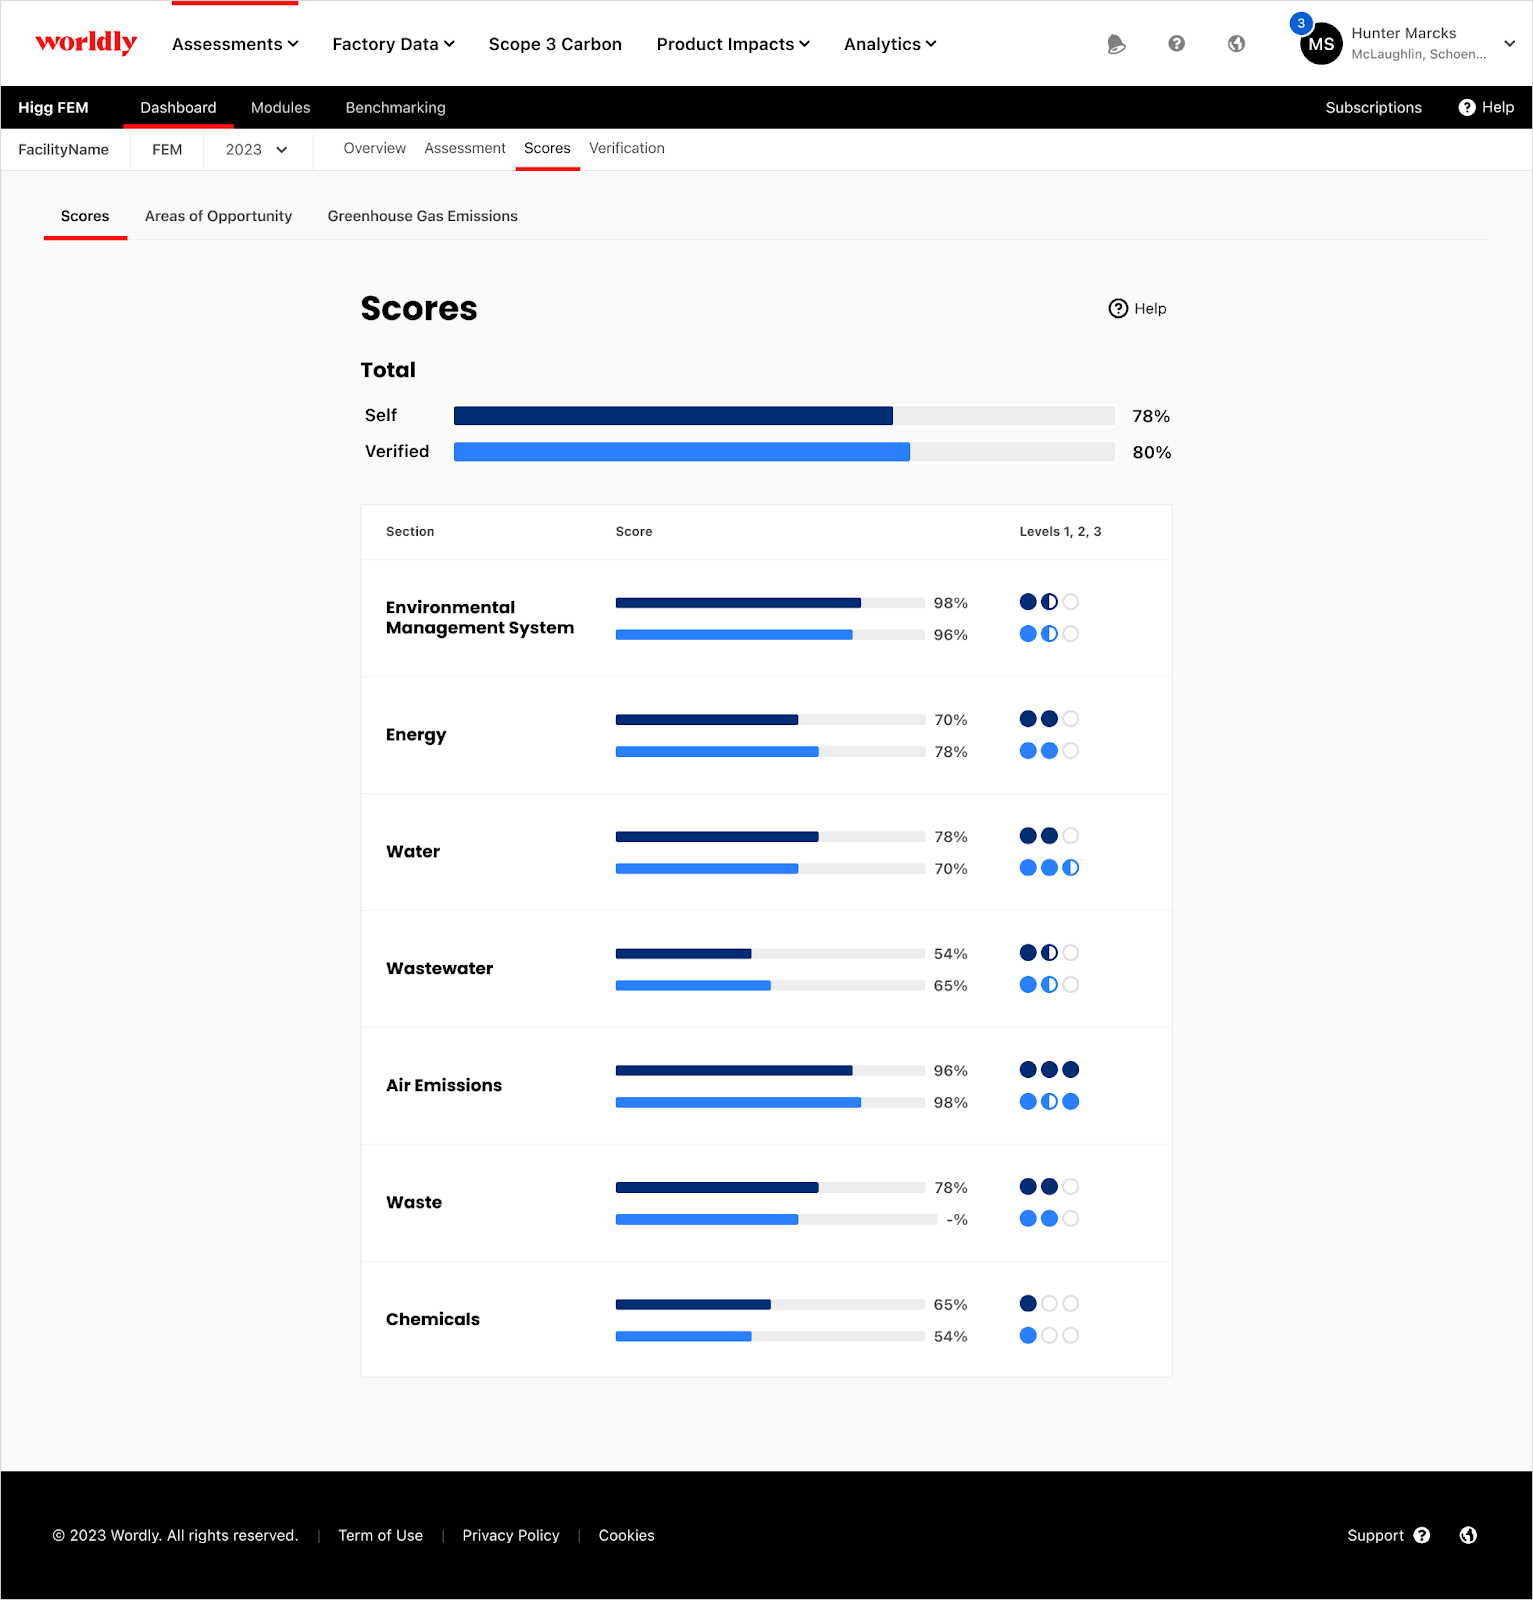Click the Energy self level dots
1533x1600 pixels.
1049,719
